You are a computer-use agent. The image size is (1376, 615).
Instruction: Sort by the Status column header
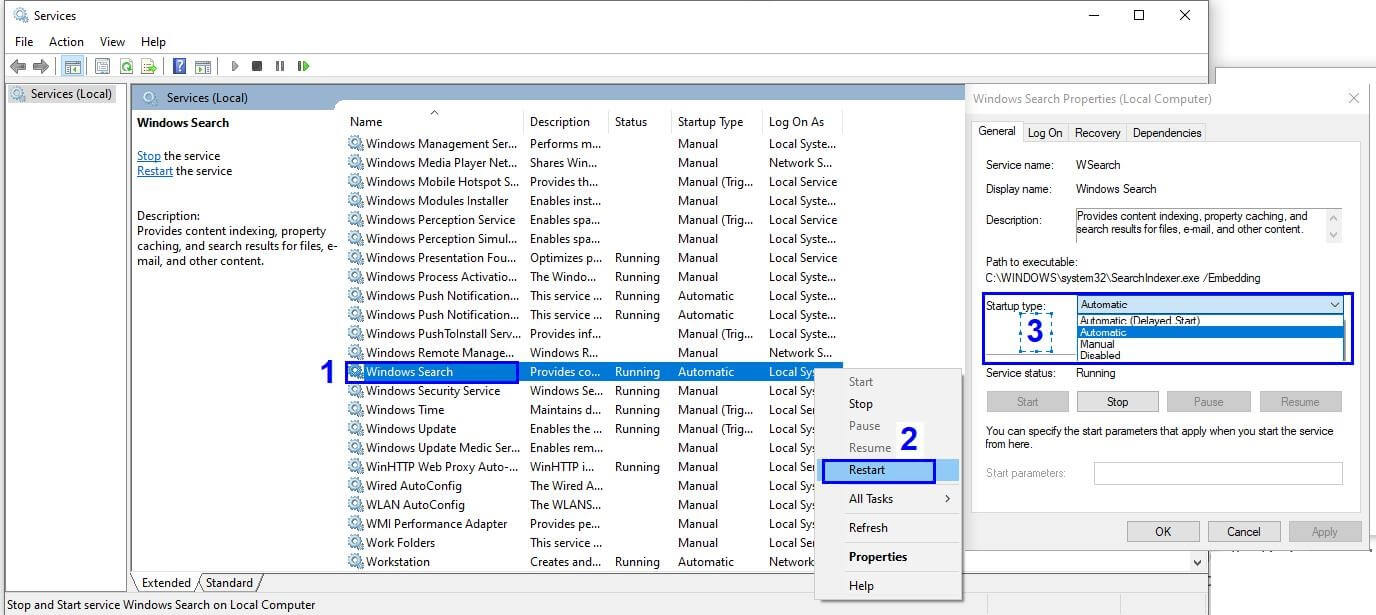click(x=640, y=122)
